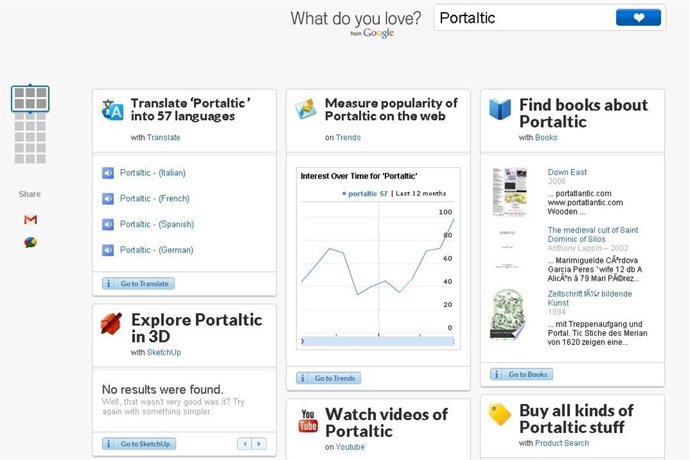The image size is (690, 460).
Task: Click the heart search button
Action: (x=639, y=17)
